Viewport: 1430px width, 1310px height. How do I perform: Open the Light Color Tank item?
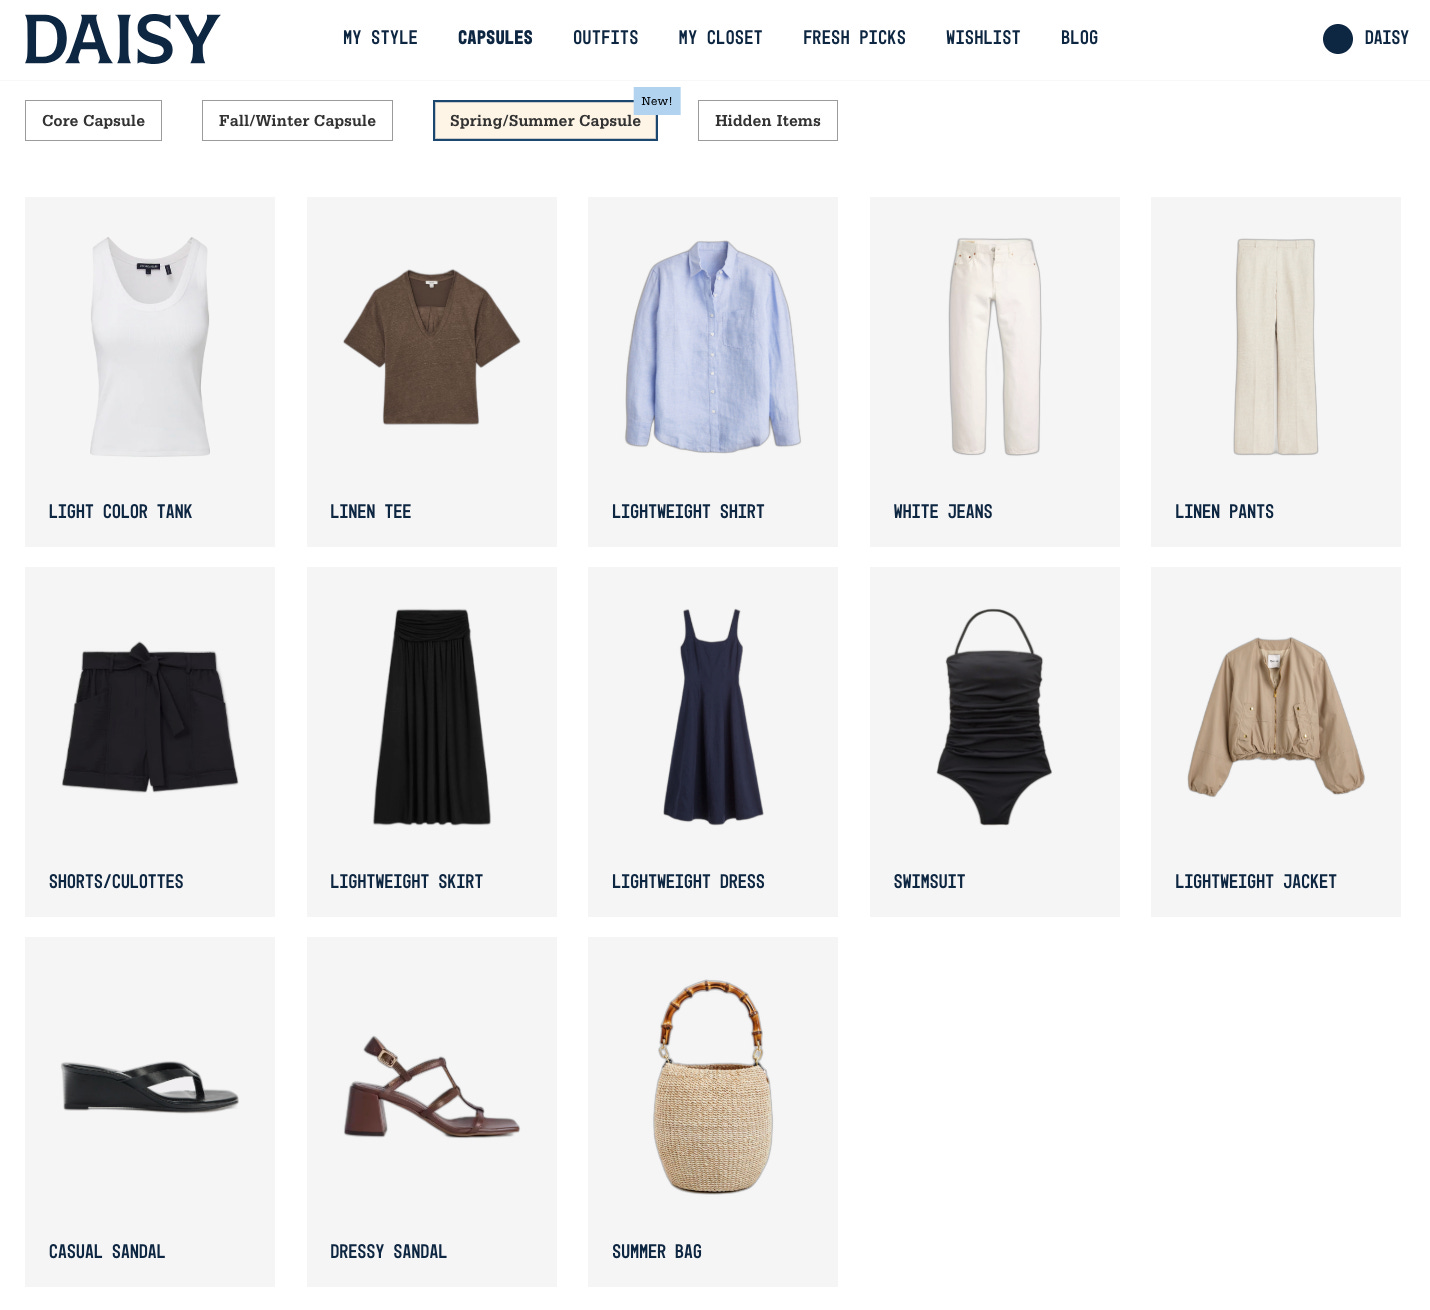coord(150,372)
